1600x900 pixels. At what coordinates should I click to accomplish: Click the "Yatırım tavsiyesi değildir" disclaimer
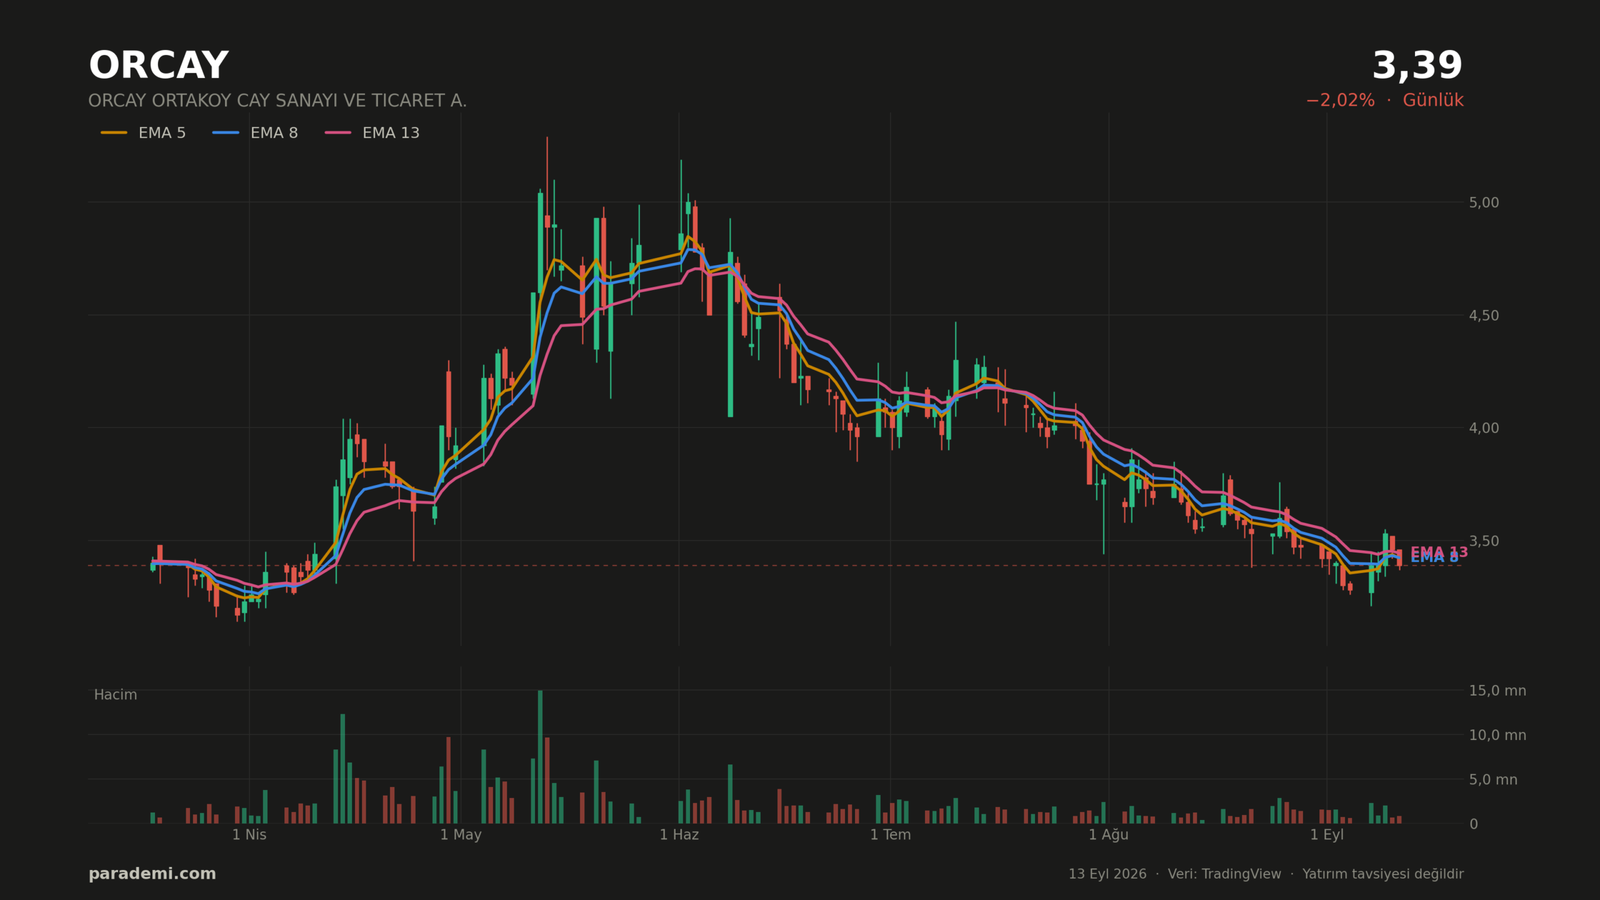click(x=1383, y=874)
